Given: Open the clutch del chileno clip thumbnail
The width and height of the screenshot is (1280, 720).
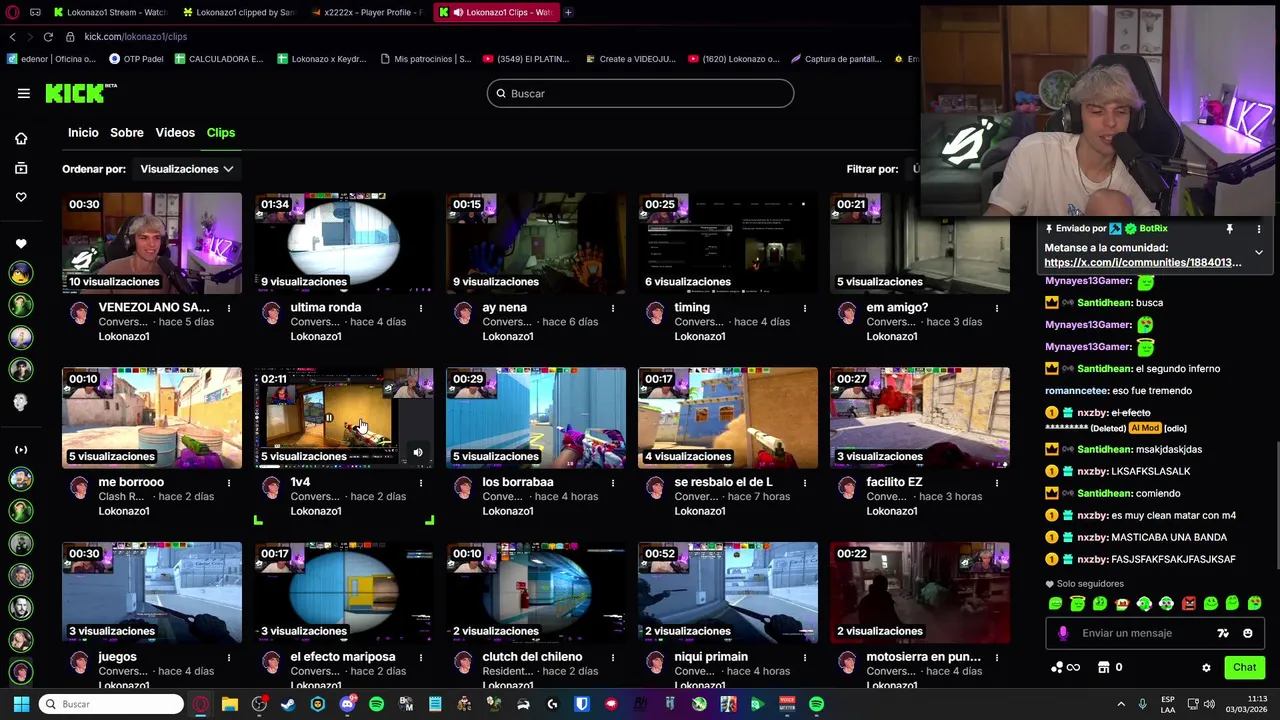Looking at the screenshot, I should [x=536, y=593].
